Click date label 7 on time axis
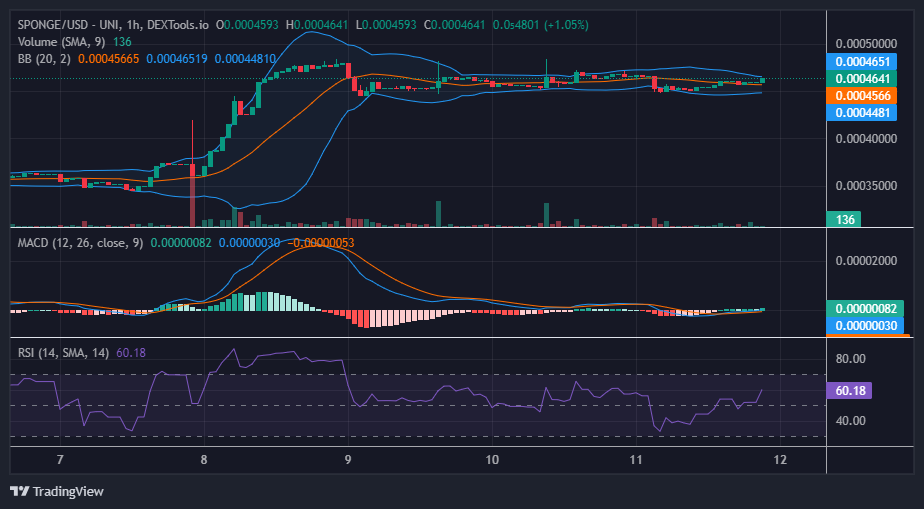Screen dimensions: 924x509 pos(60,460)
